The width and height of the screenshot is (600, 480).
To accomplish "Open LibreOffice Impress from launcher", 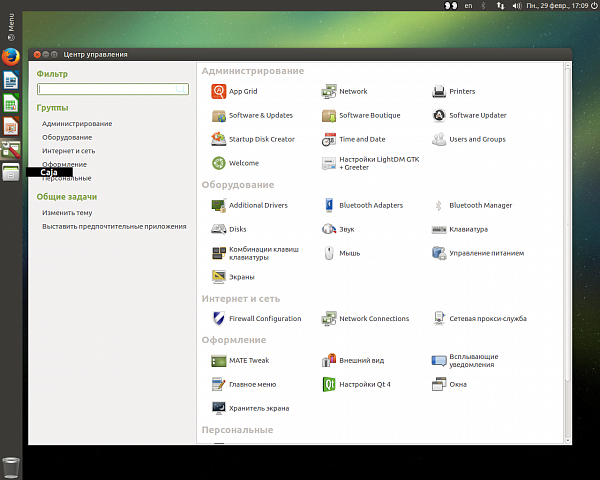I will (x=11, y=126).
